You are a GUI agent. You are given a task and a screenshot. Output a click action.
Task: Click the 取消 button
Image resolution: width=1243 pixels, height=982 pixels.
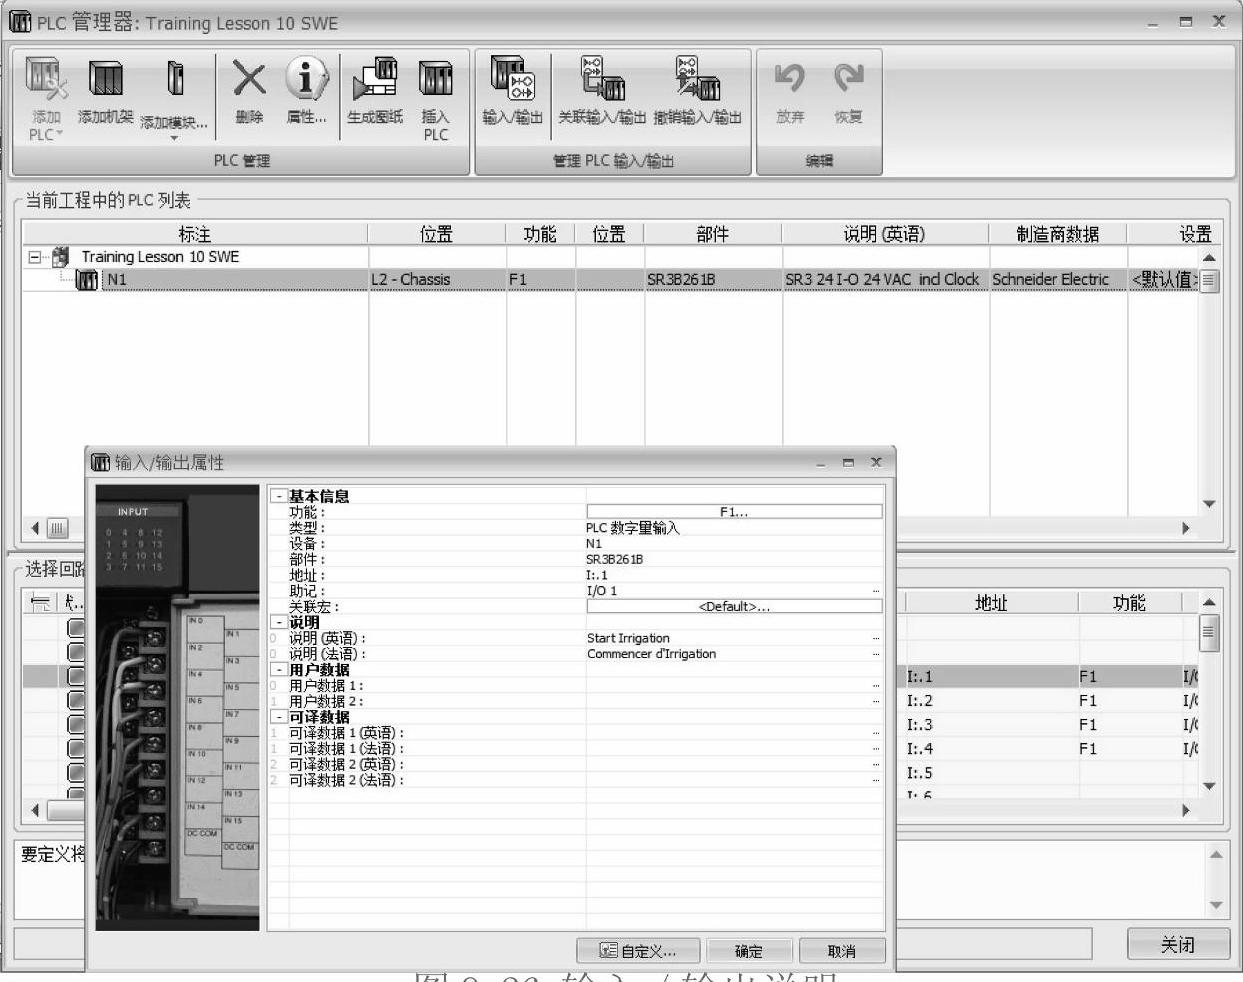[841, 951]
